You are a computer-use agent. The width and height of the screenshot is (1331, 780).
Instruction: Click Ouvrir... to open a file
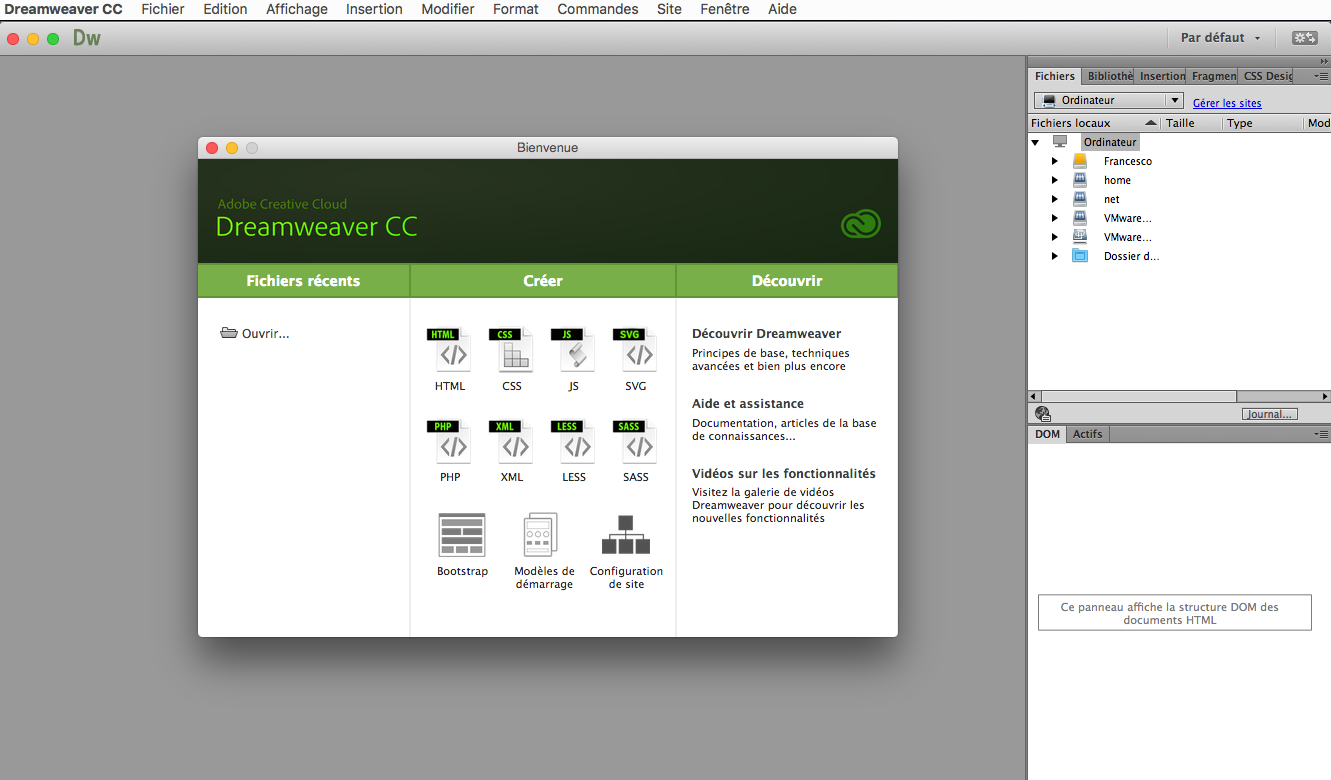(265, 334)
